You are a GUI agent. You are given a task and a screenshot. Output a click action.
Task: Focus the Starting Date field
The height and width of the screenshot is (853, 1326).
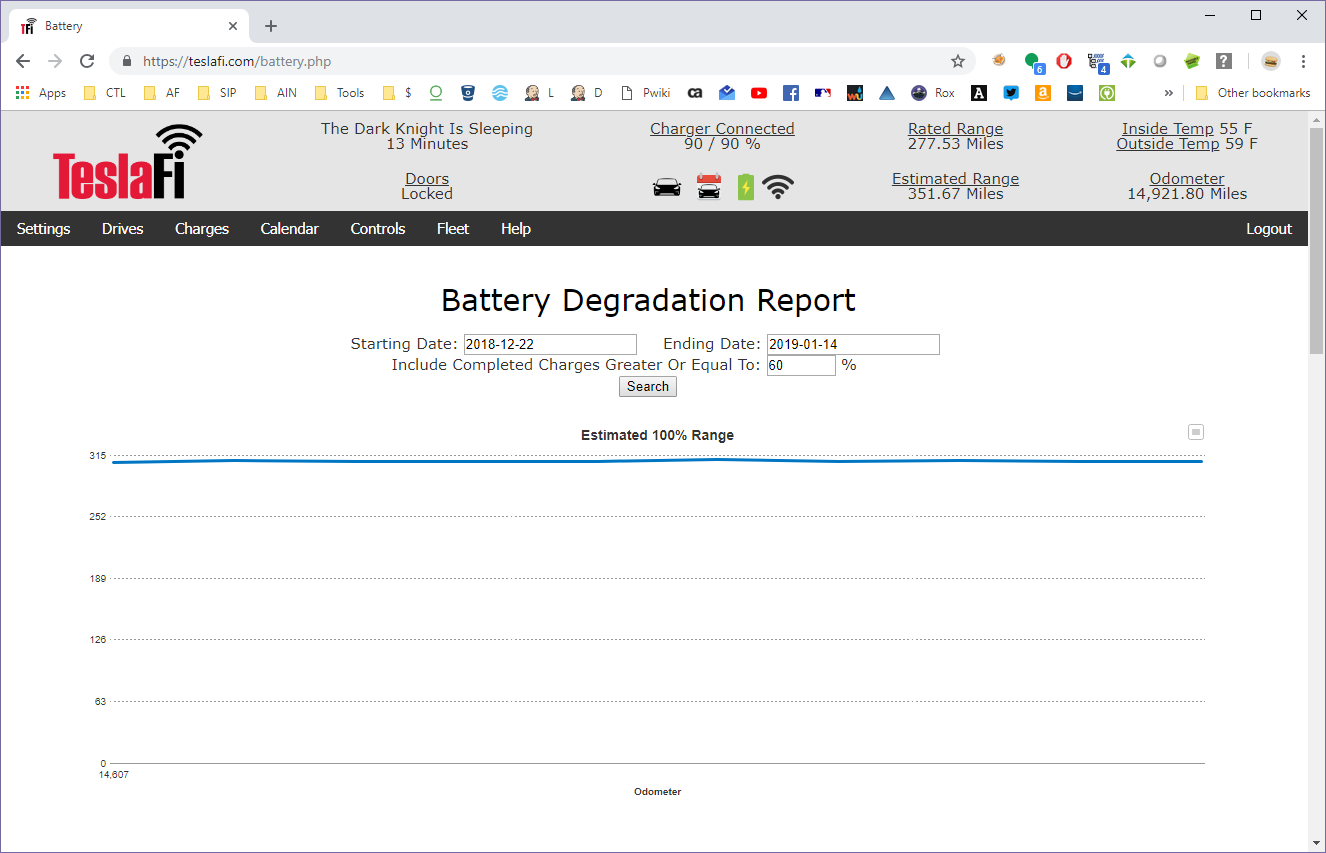coord(550,345)
